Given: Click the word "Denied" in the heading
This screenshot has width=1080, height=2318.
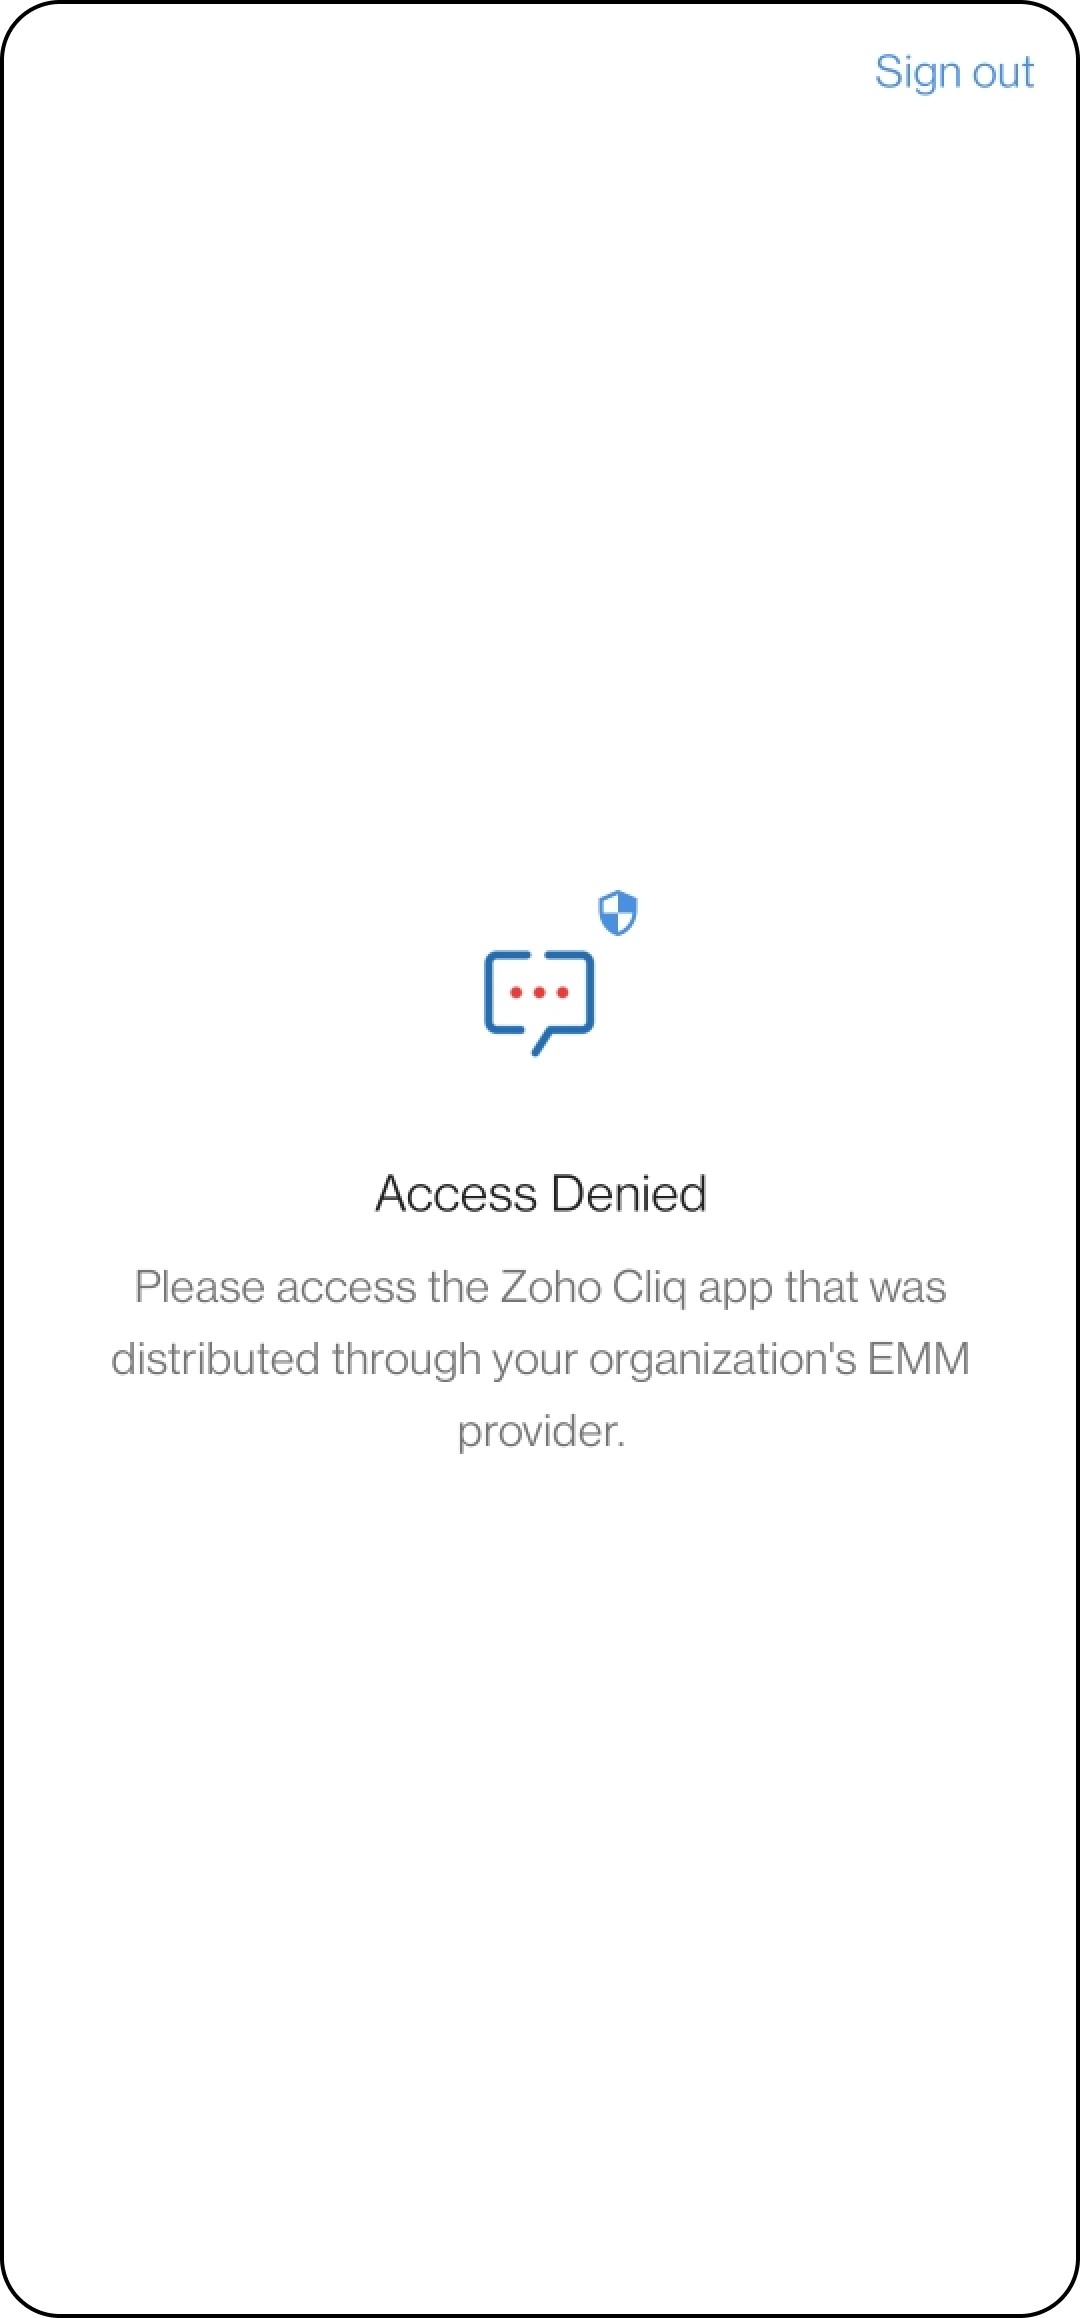Looking at the screenshot, I should [629, 1193].
